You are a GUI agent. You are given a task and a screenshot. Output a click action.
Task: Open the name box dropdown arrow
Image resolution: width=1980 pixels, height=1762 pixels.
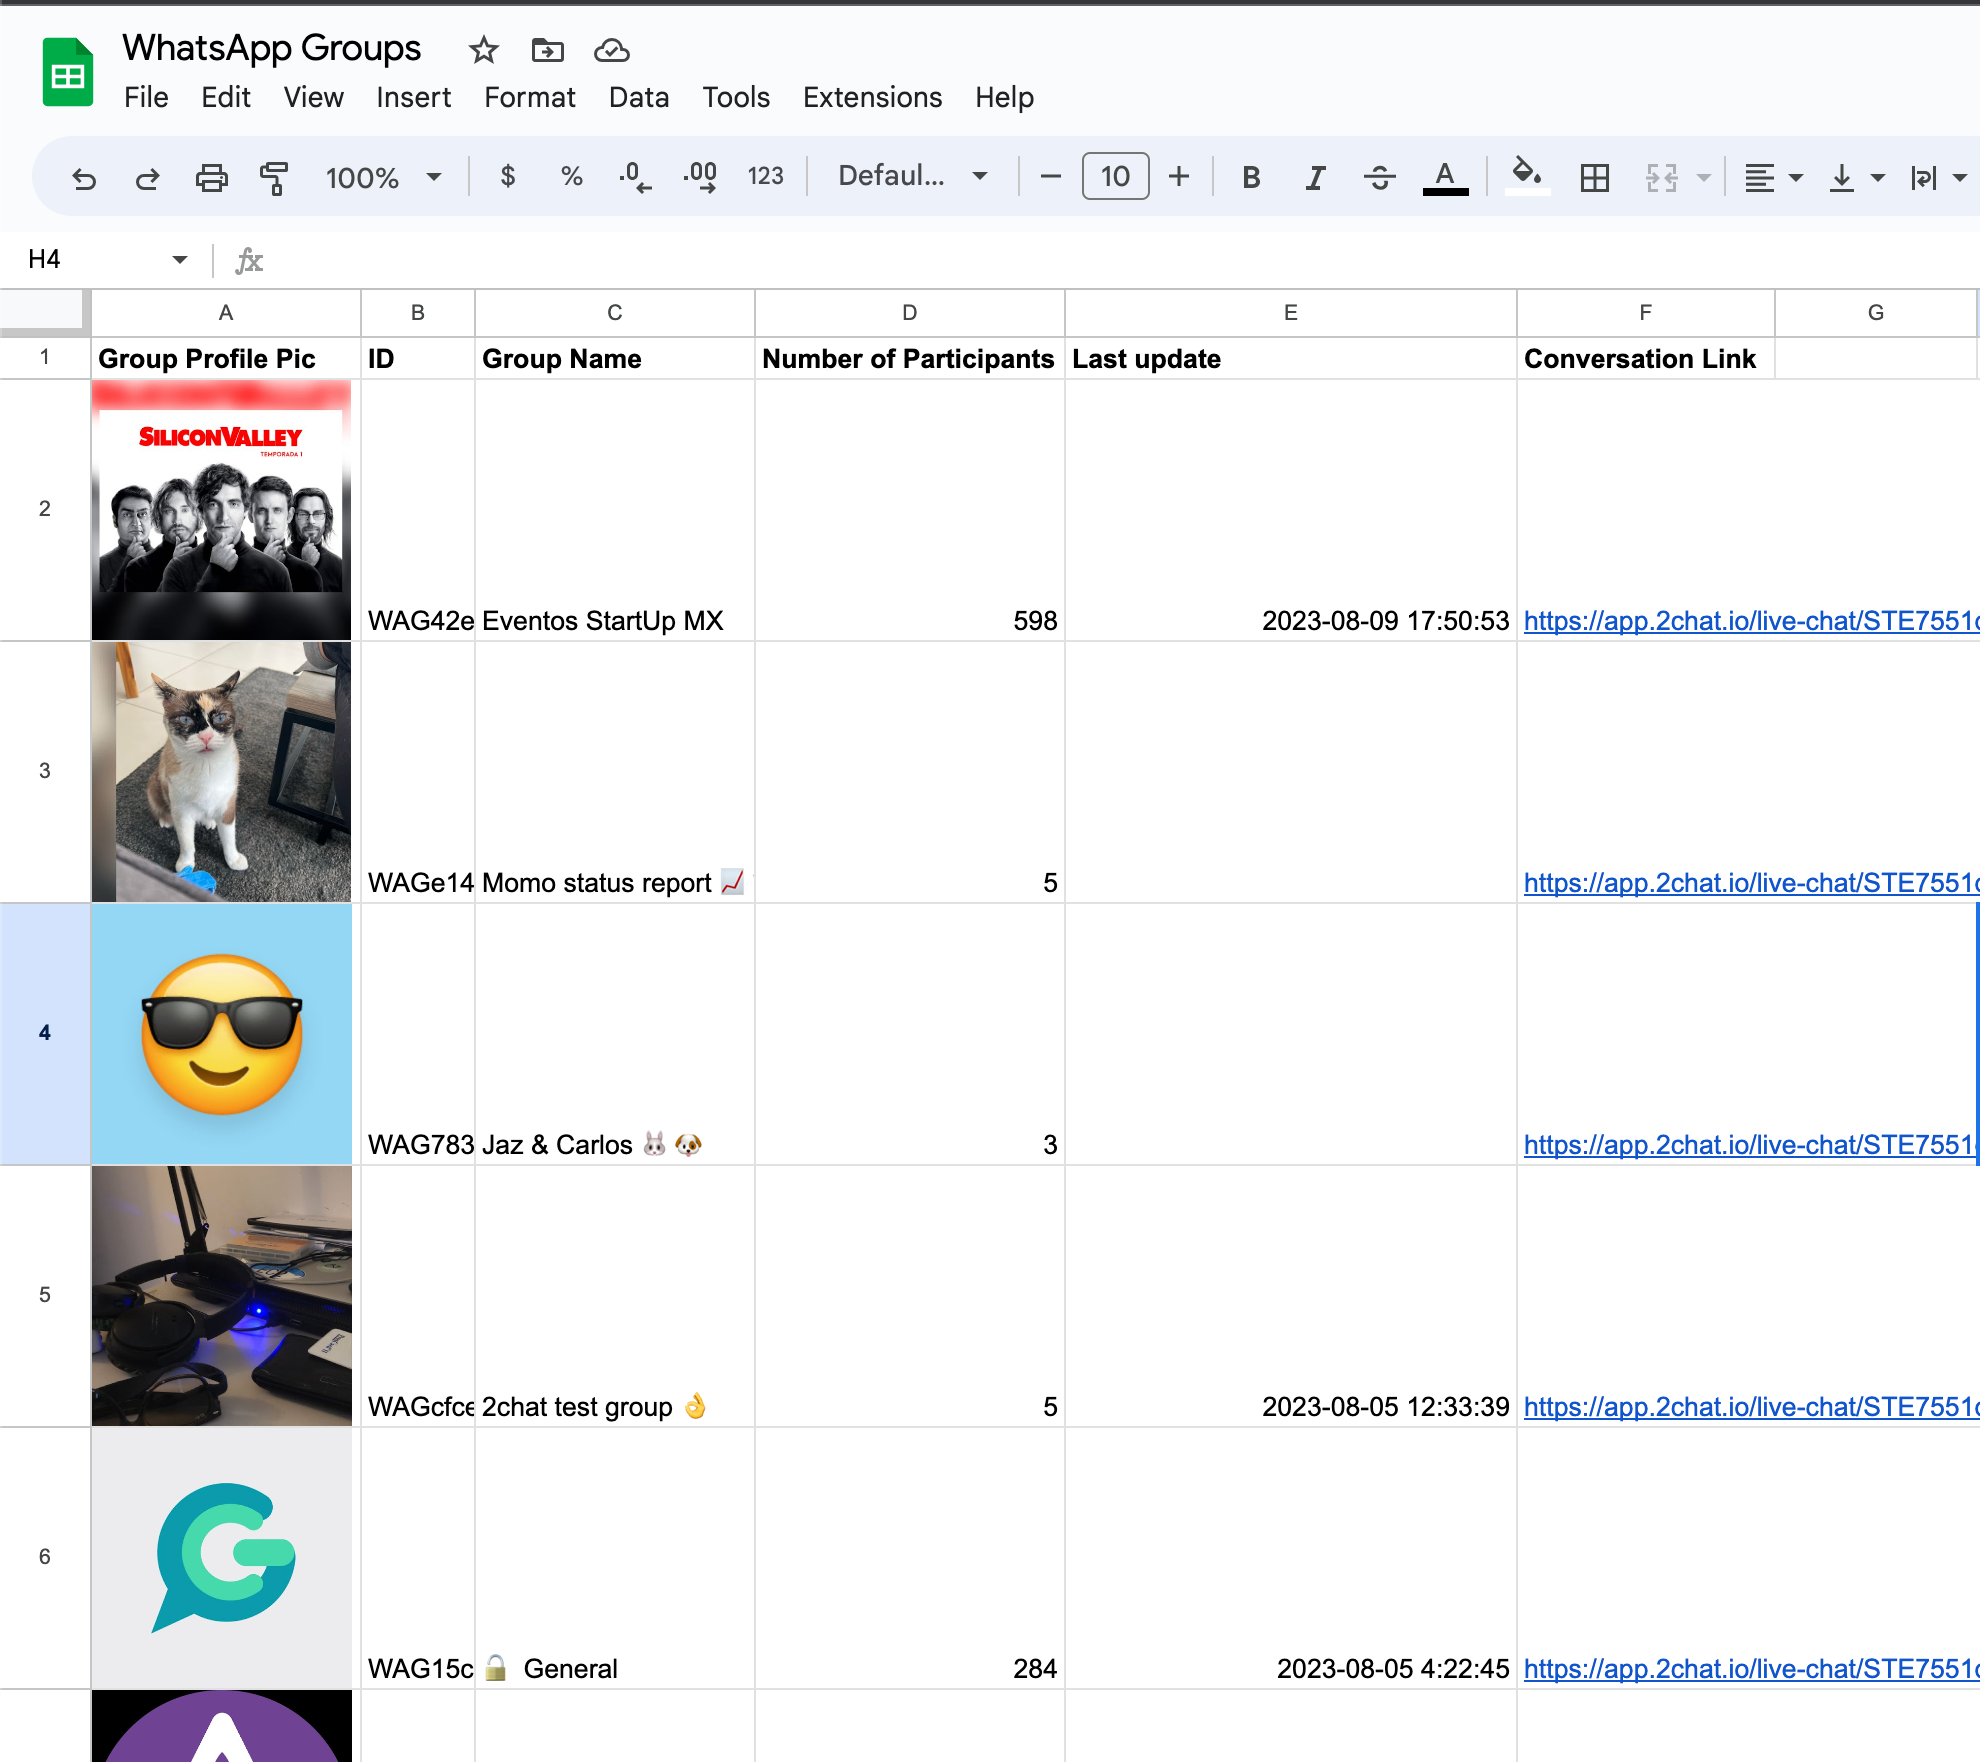pos(180,260)
